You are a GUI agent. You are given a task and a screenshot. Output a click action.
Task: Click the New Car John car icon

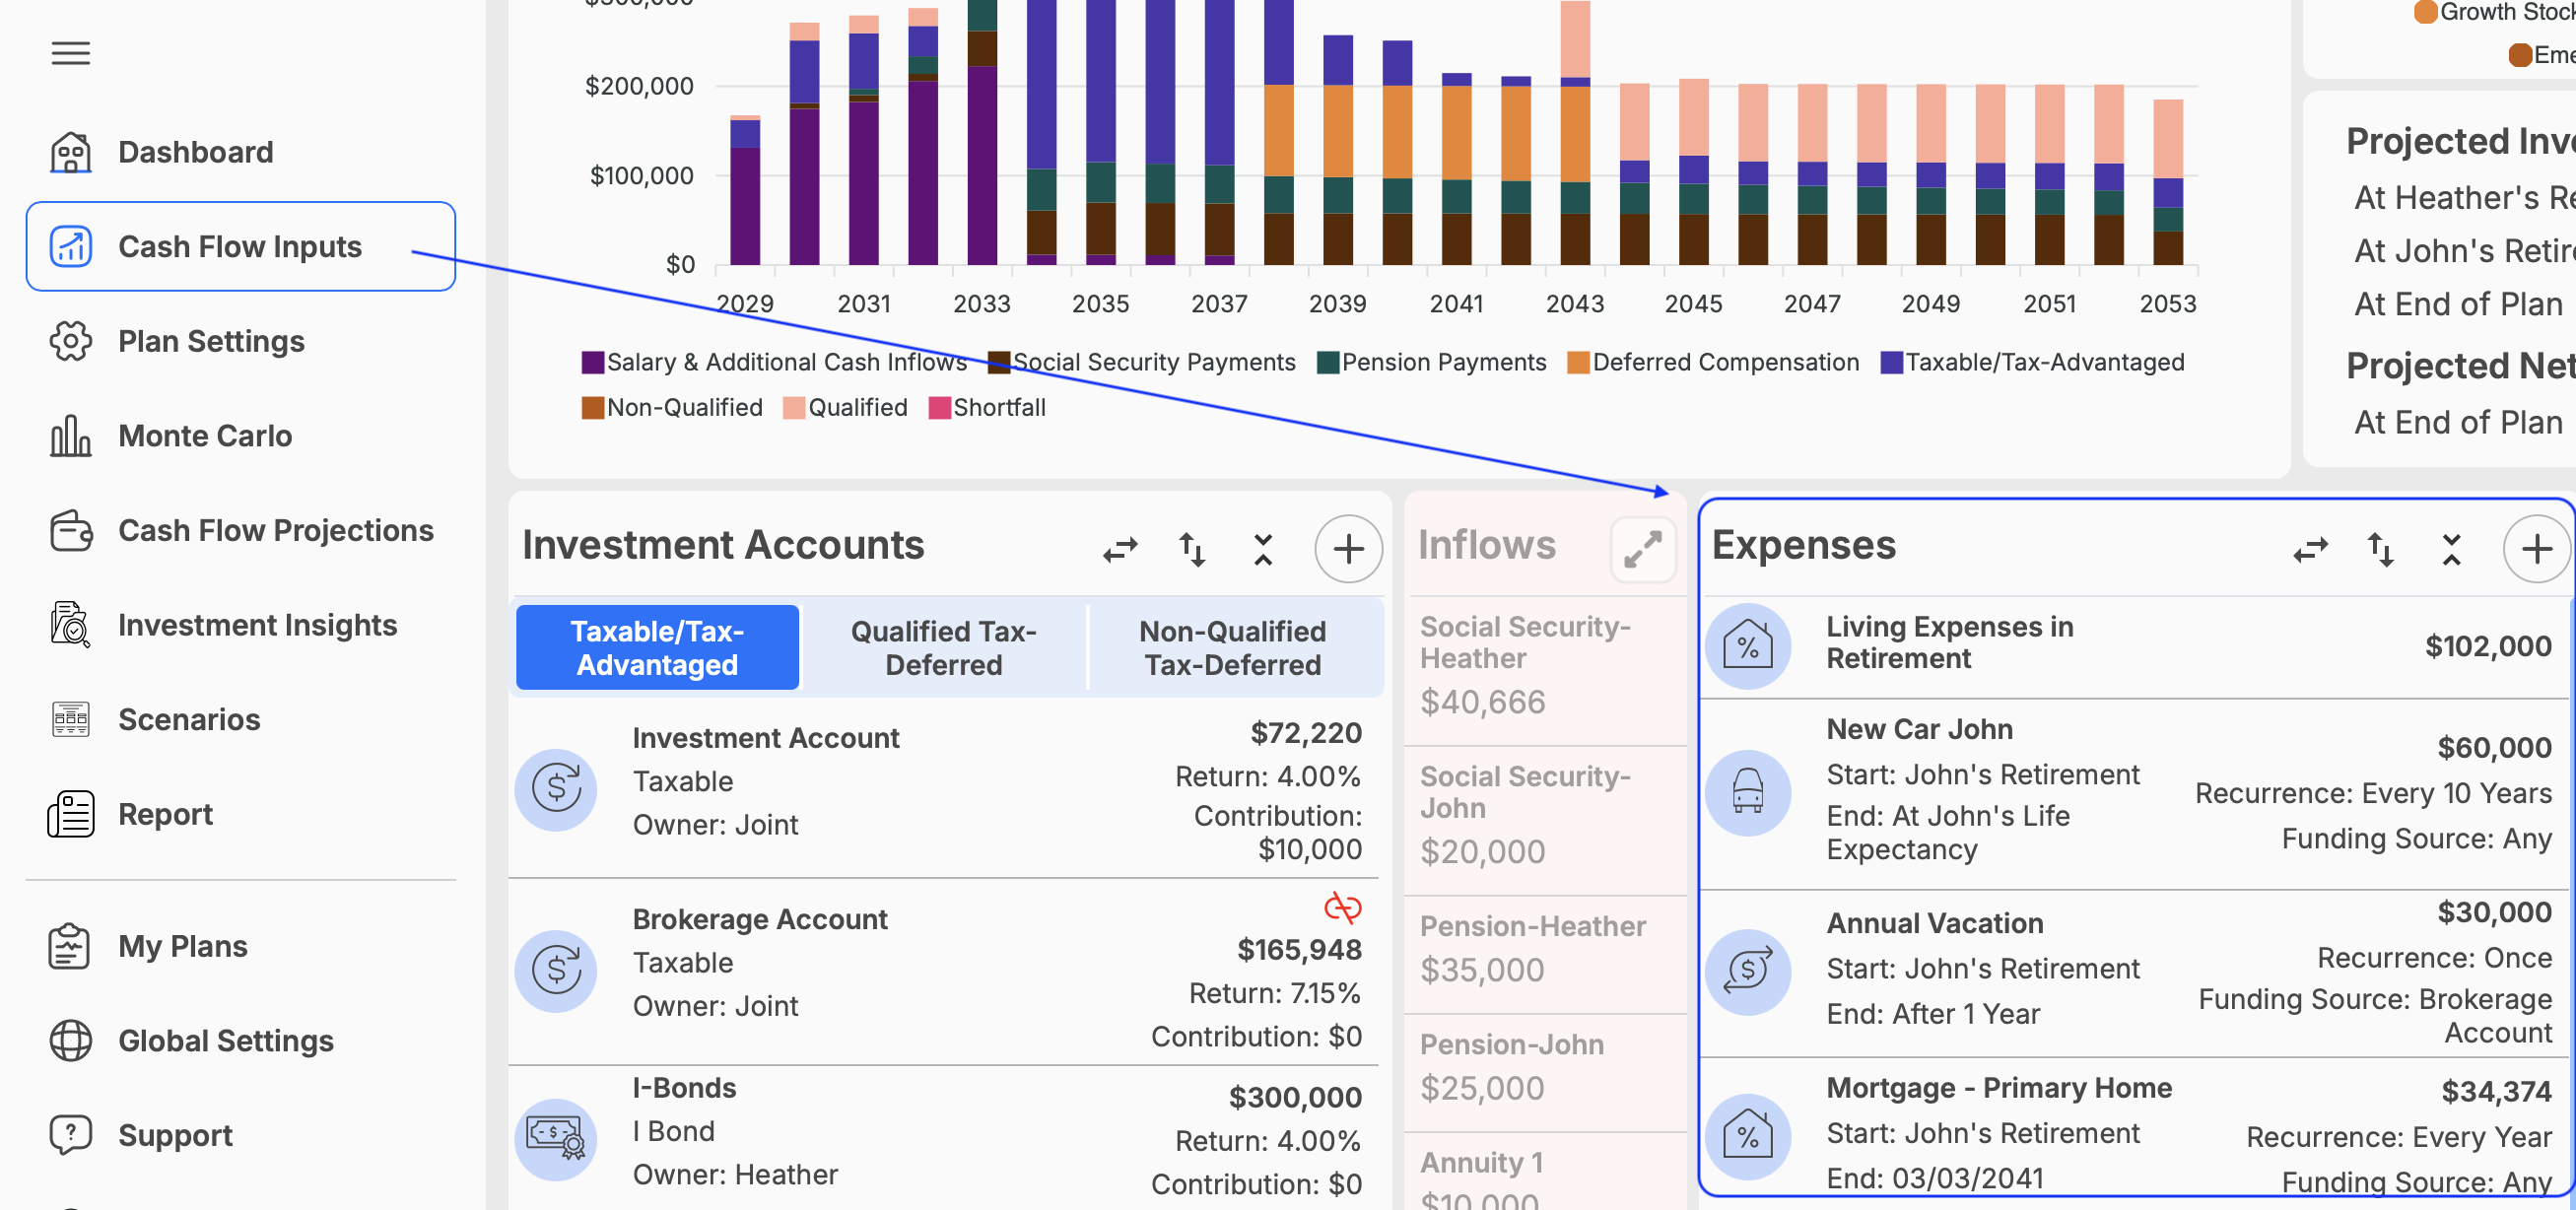[x=1747, y=791]
